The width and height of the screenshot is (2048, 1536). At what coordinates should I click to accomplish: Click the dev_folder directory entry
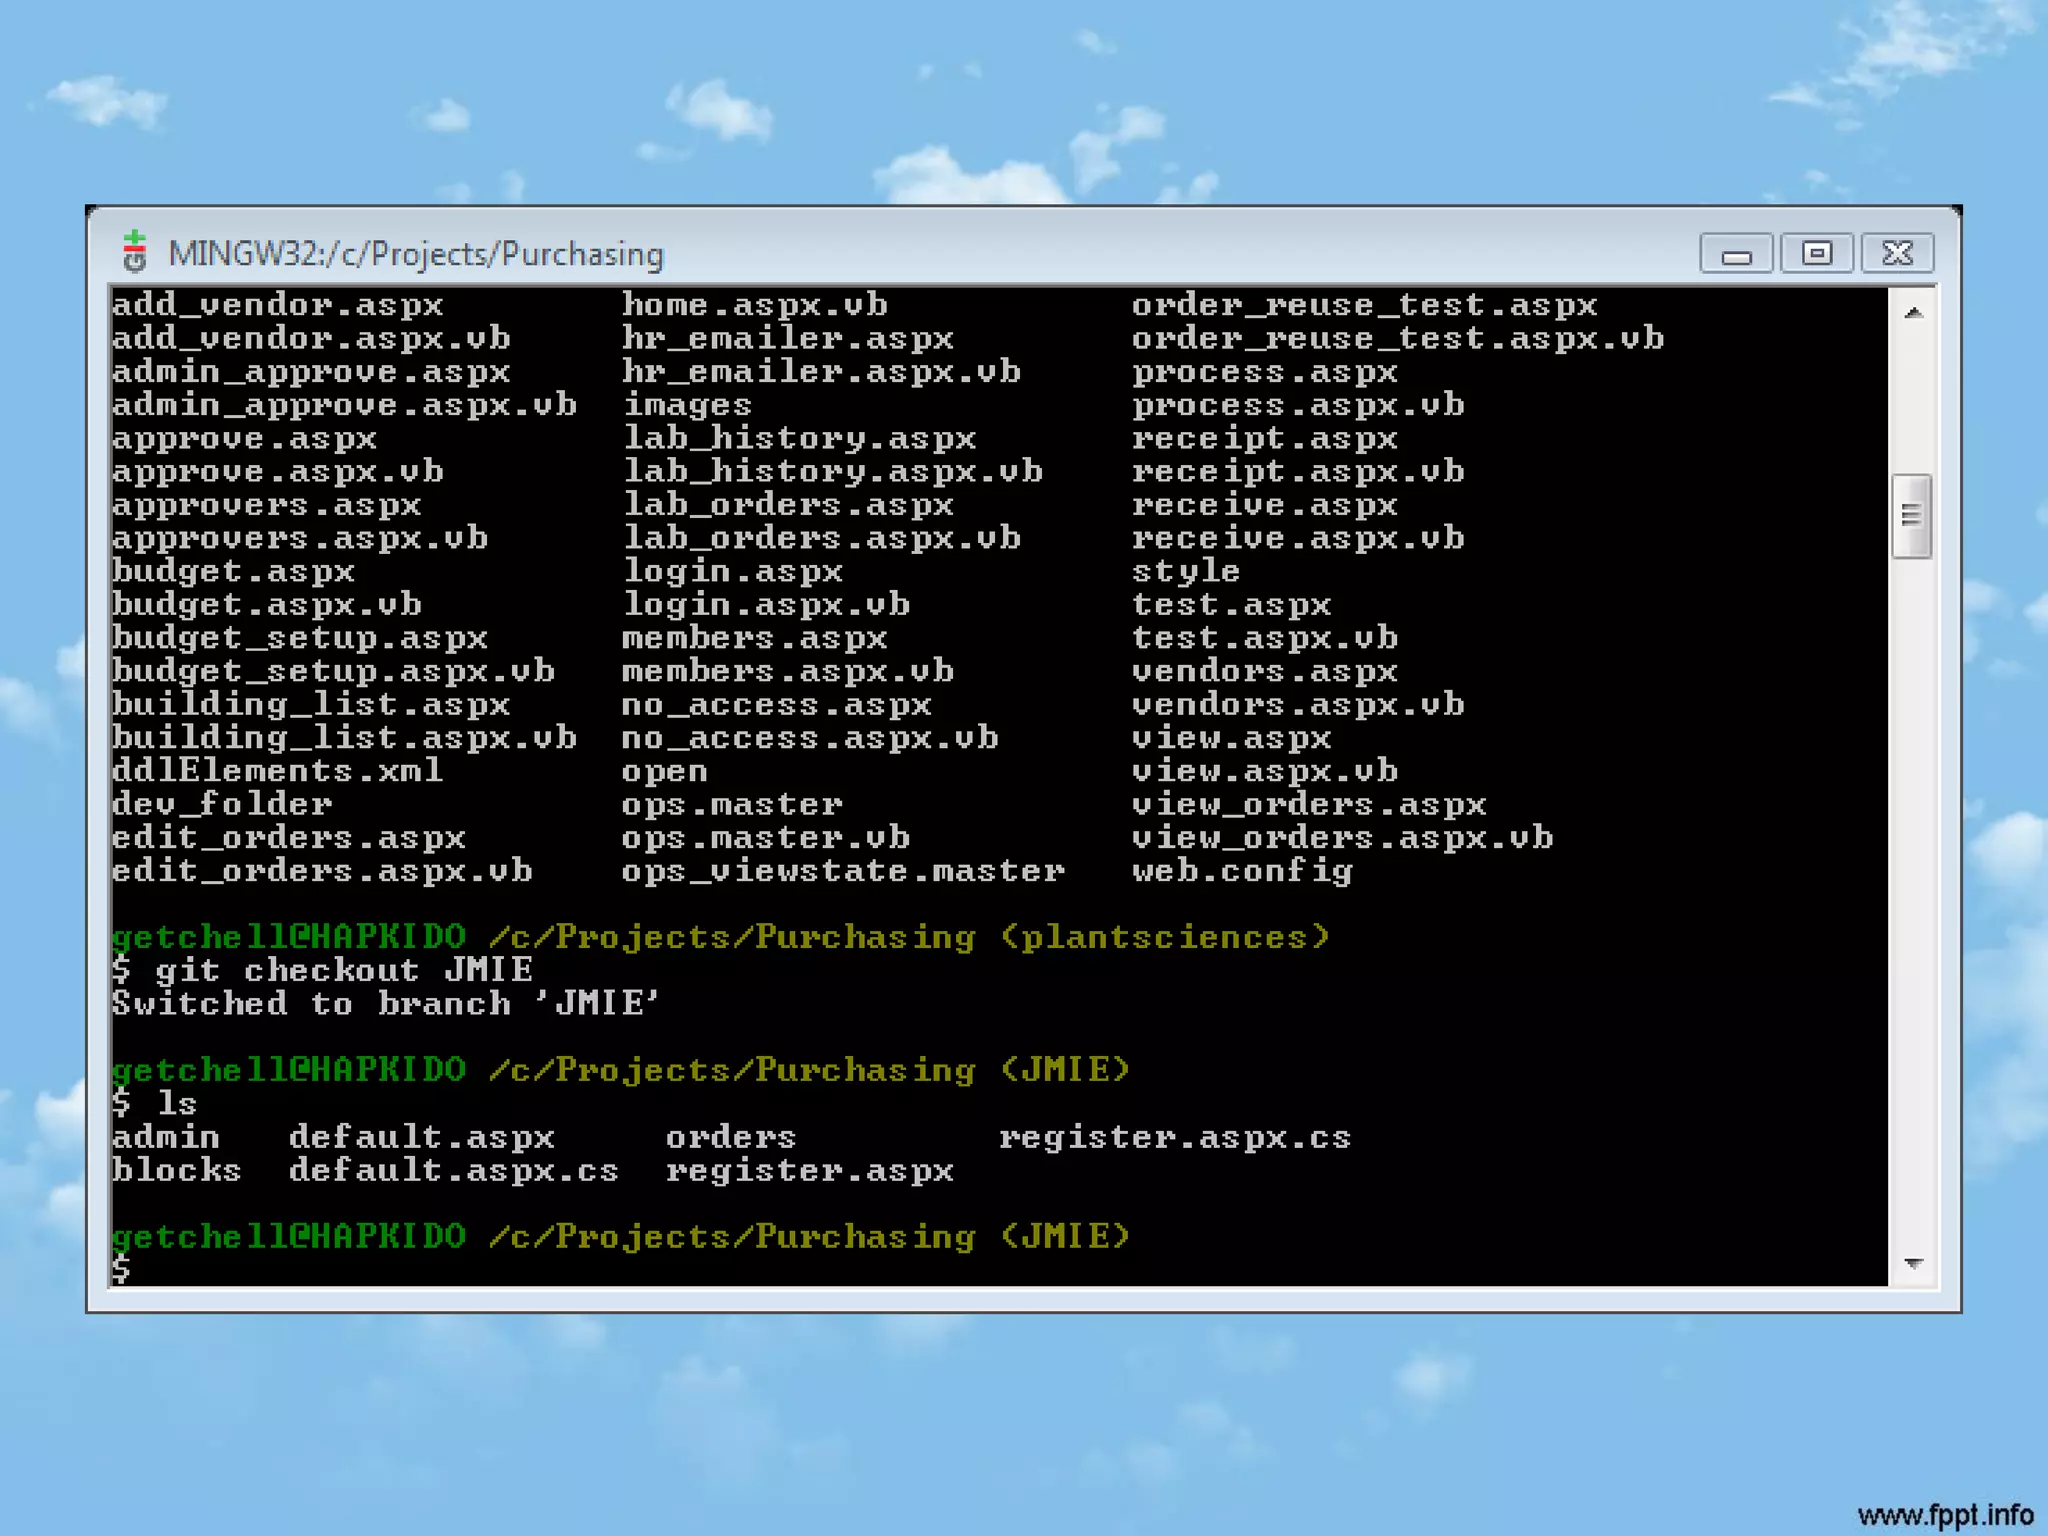[222, 804]
